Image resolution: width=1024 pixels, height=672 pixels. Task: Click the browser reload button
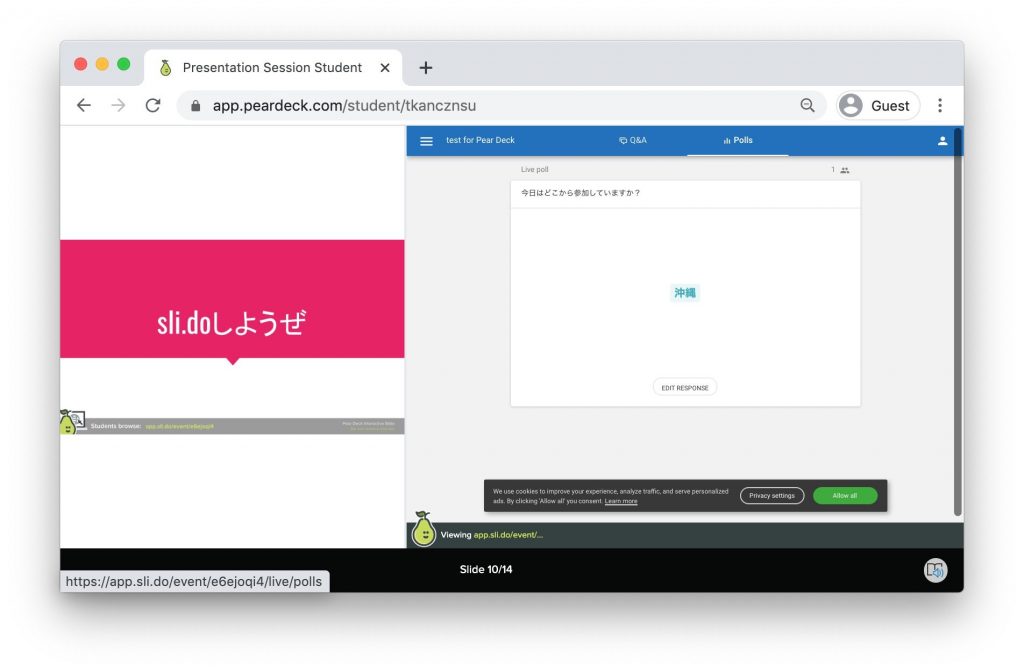(x=153, y=105)
